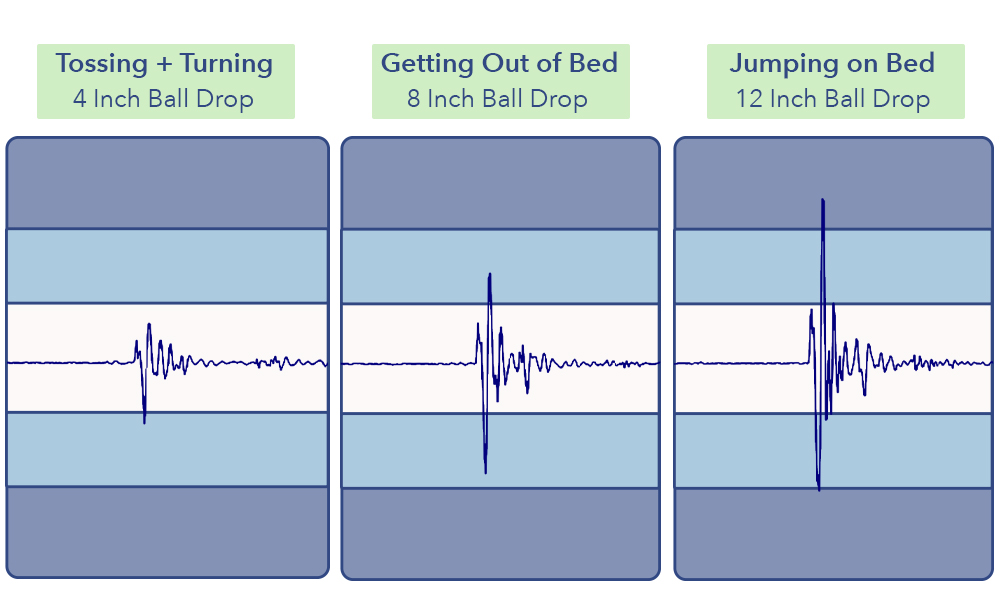Select the 8 Inch Ball Drop subtitle
Image resolution: width=1000 pixels, height=607 pixels.
(497, 99)
